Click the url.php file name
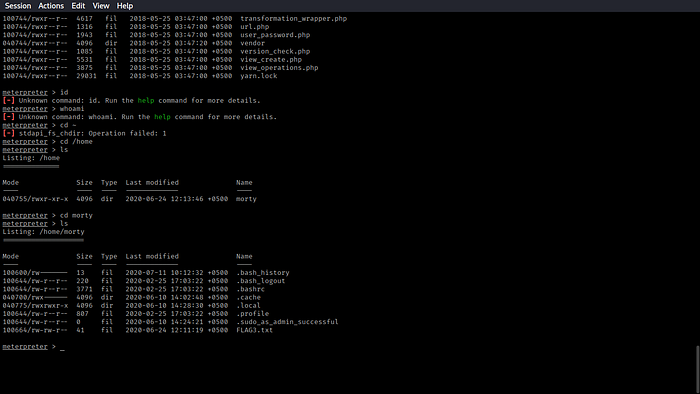 coord(255,27)
